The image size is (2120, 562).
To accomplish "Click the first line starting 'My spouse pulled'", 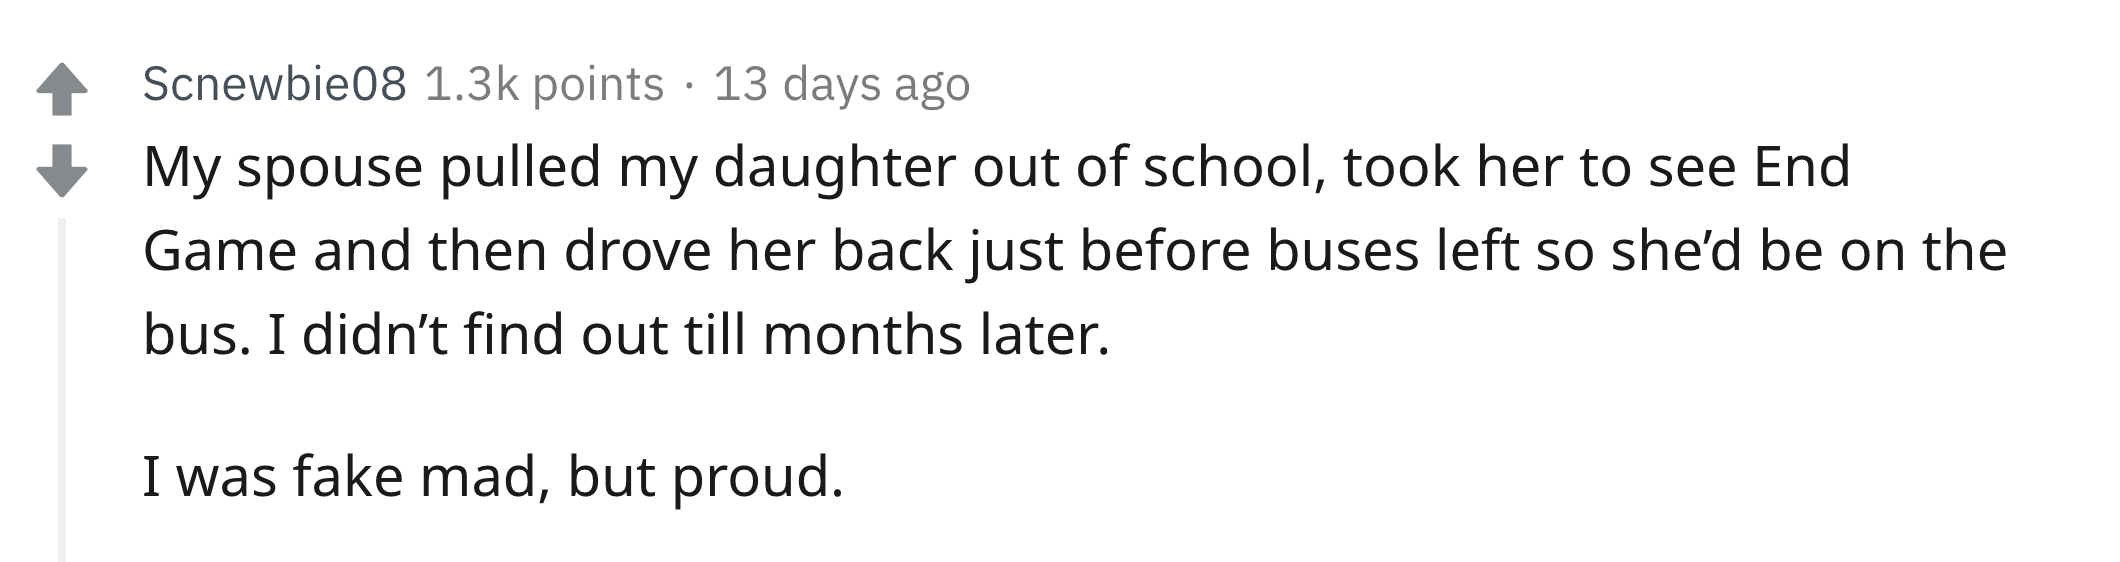I will [x=996, y=167].
